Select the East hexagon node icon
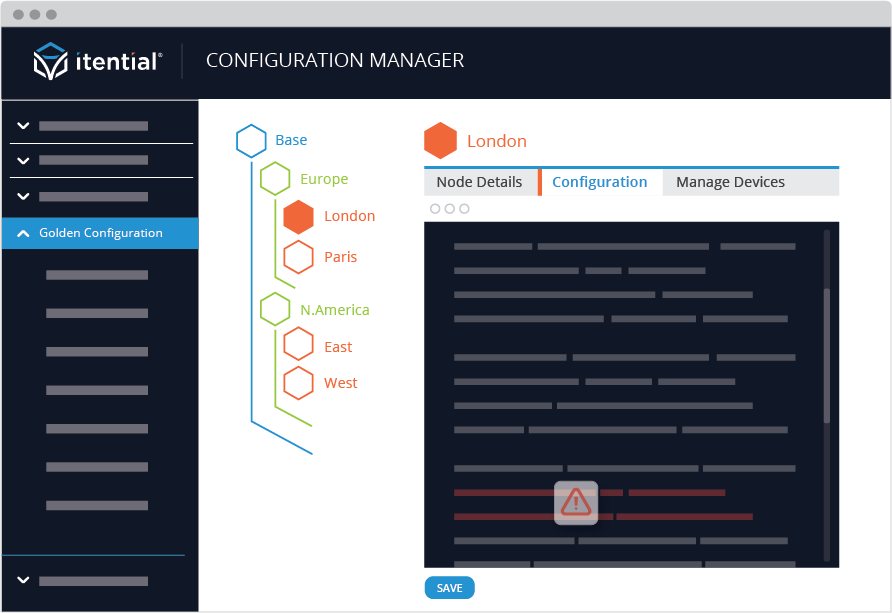 [298, 345]
